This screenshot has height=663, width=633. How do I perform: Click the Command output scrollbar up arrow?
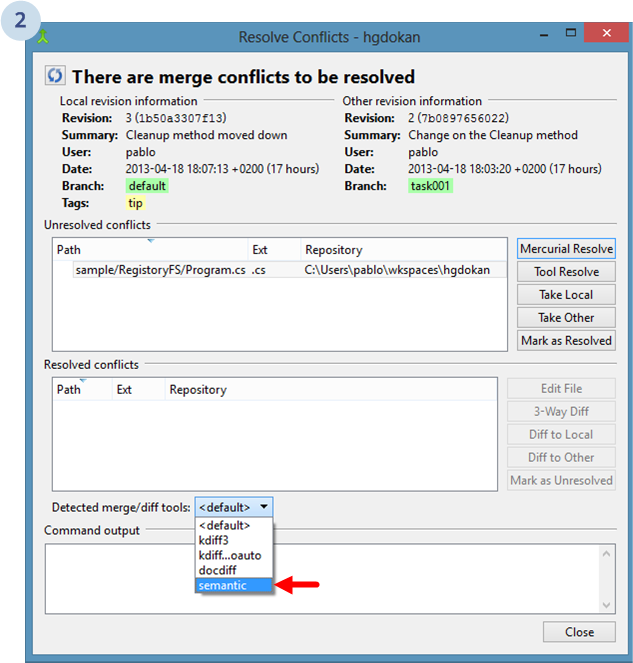(x=606, y=554)
